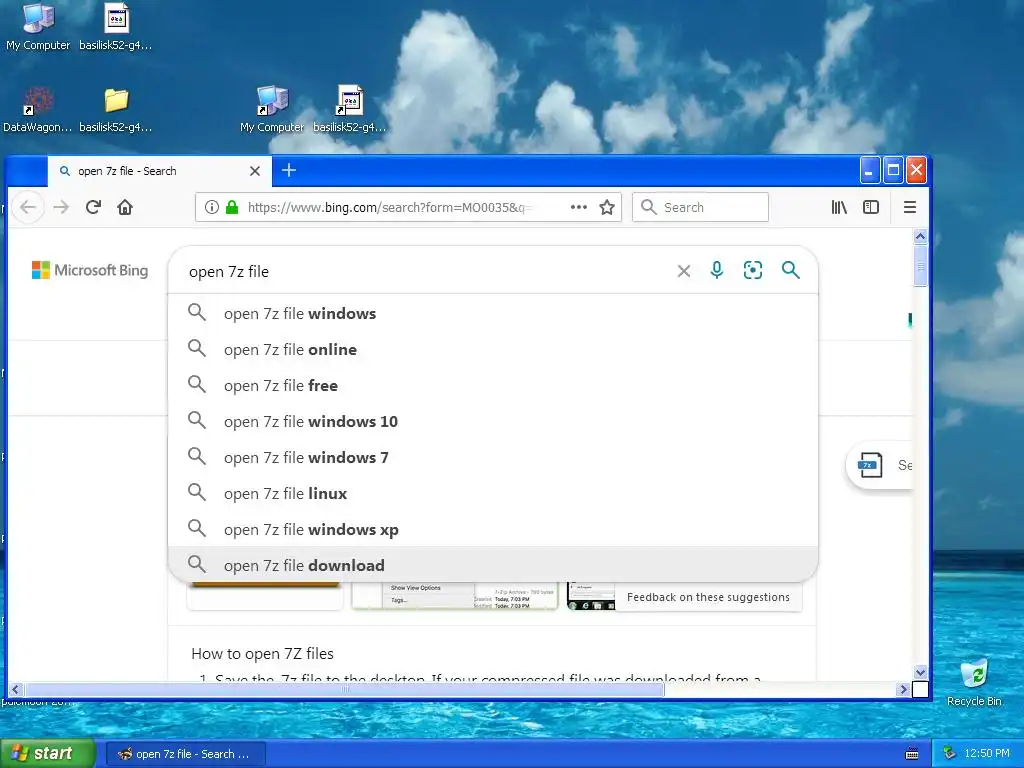Toggle the sidebar icon in browser toolbar
1024x768 pixels.
(871, 207)
